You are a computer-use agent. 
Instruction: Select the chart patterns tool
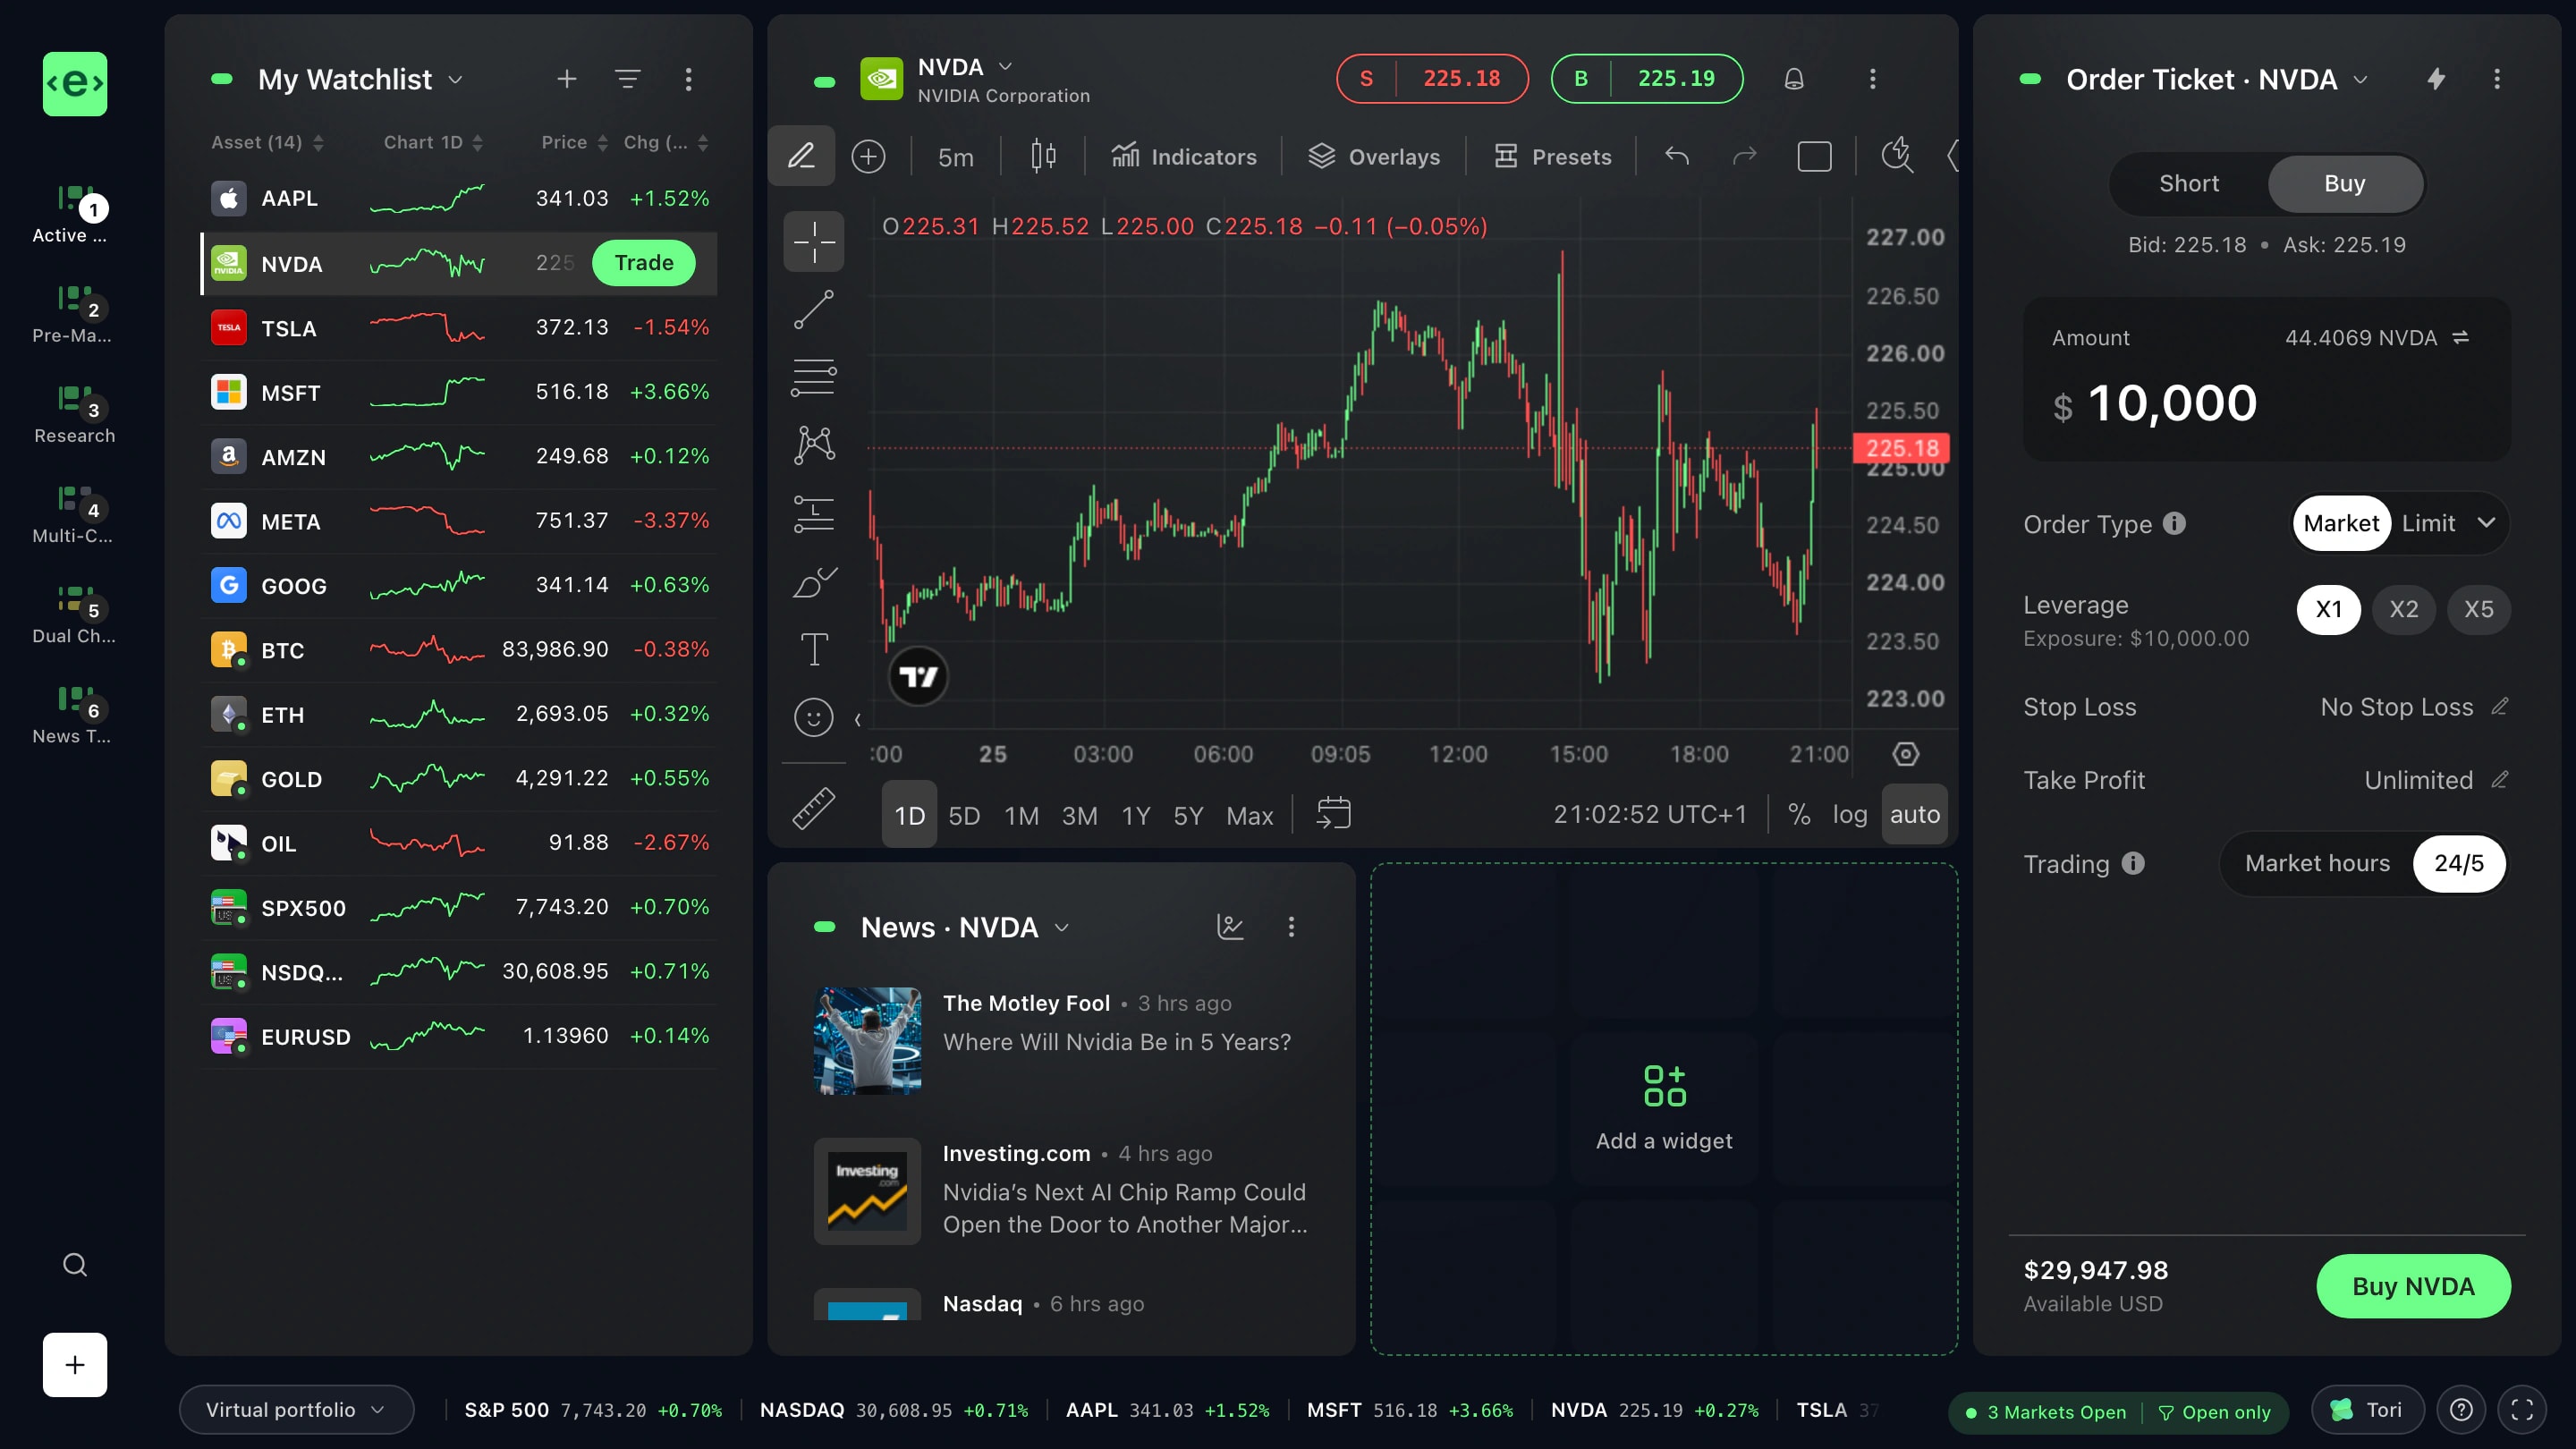(813, 445)
